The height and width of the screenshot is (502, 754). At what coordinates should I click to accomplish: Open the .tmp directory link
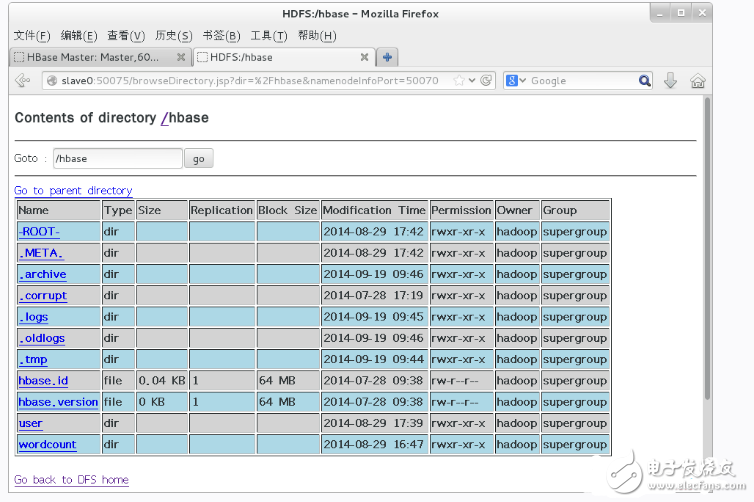pyautogui.click(x=33, y=359)
